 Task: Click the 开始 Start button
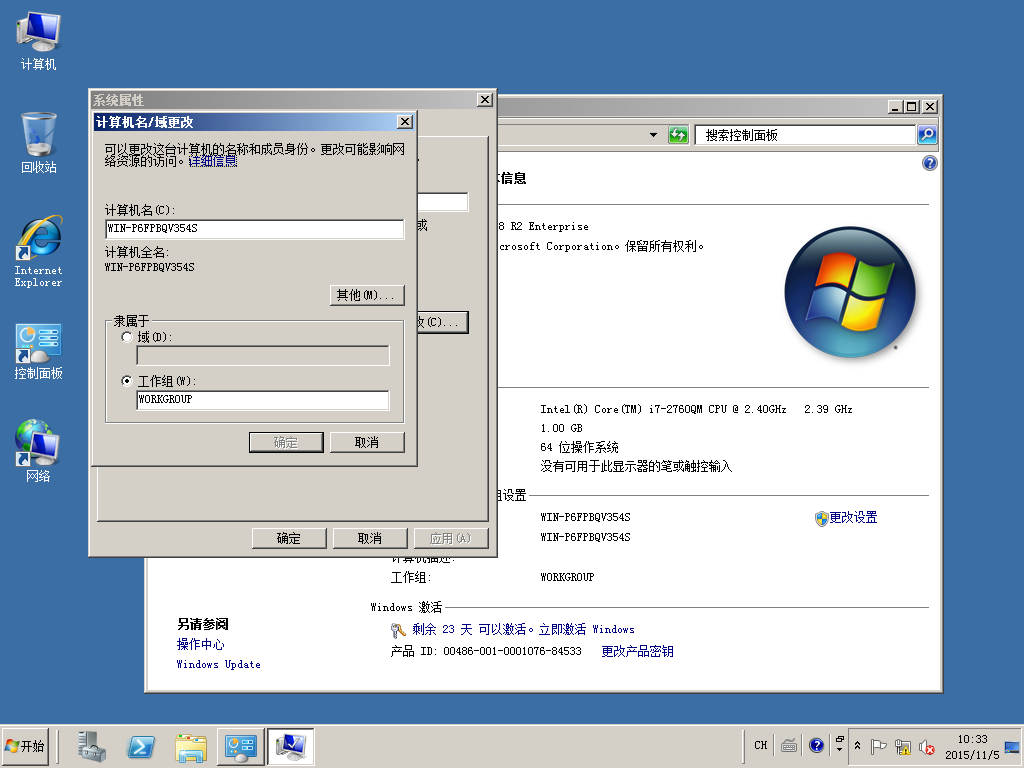point(25,746)
